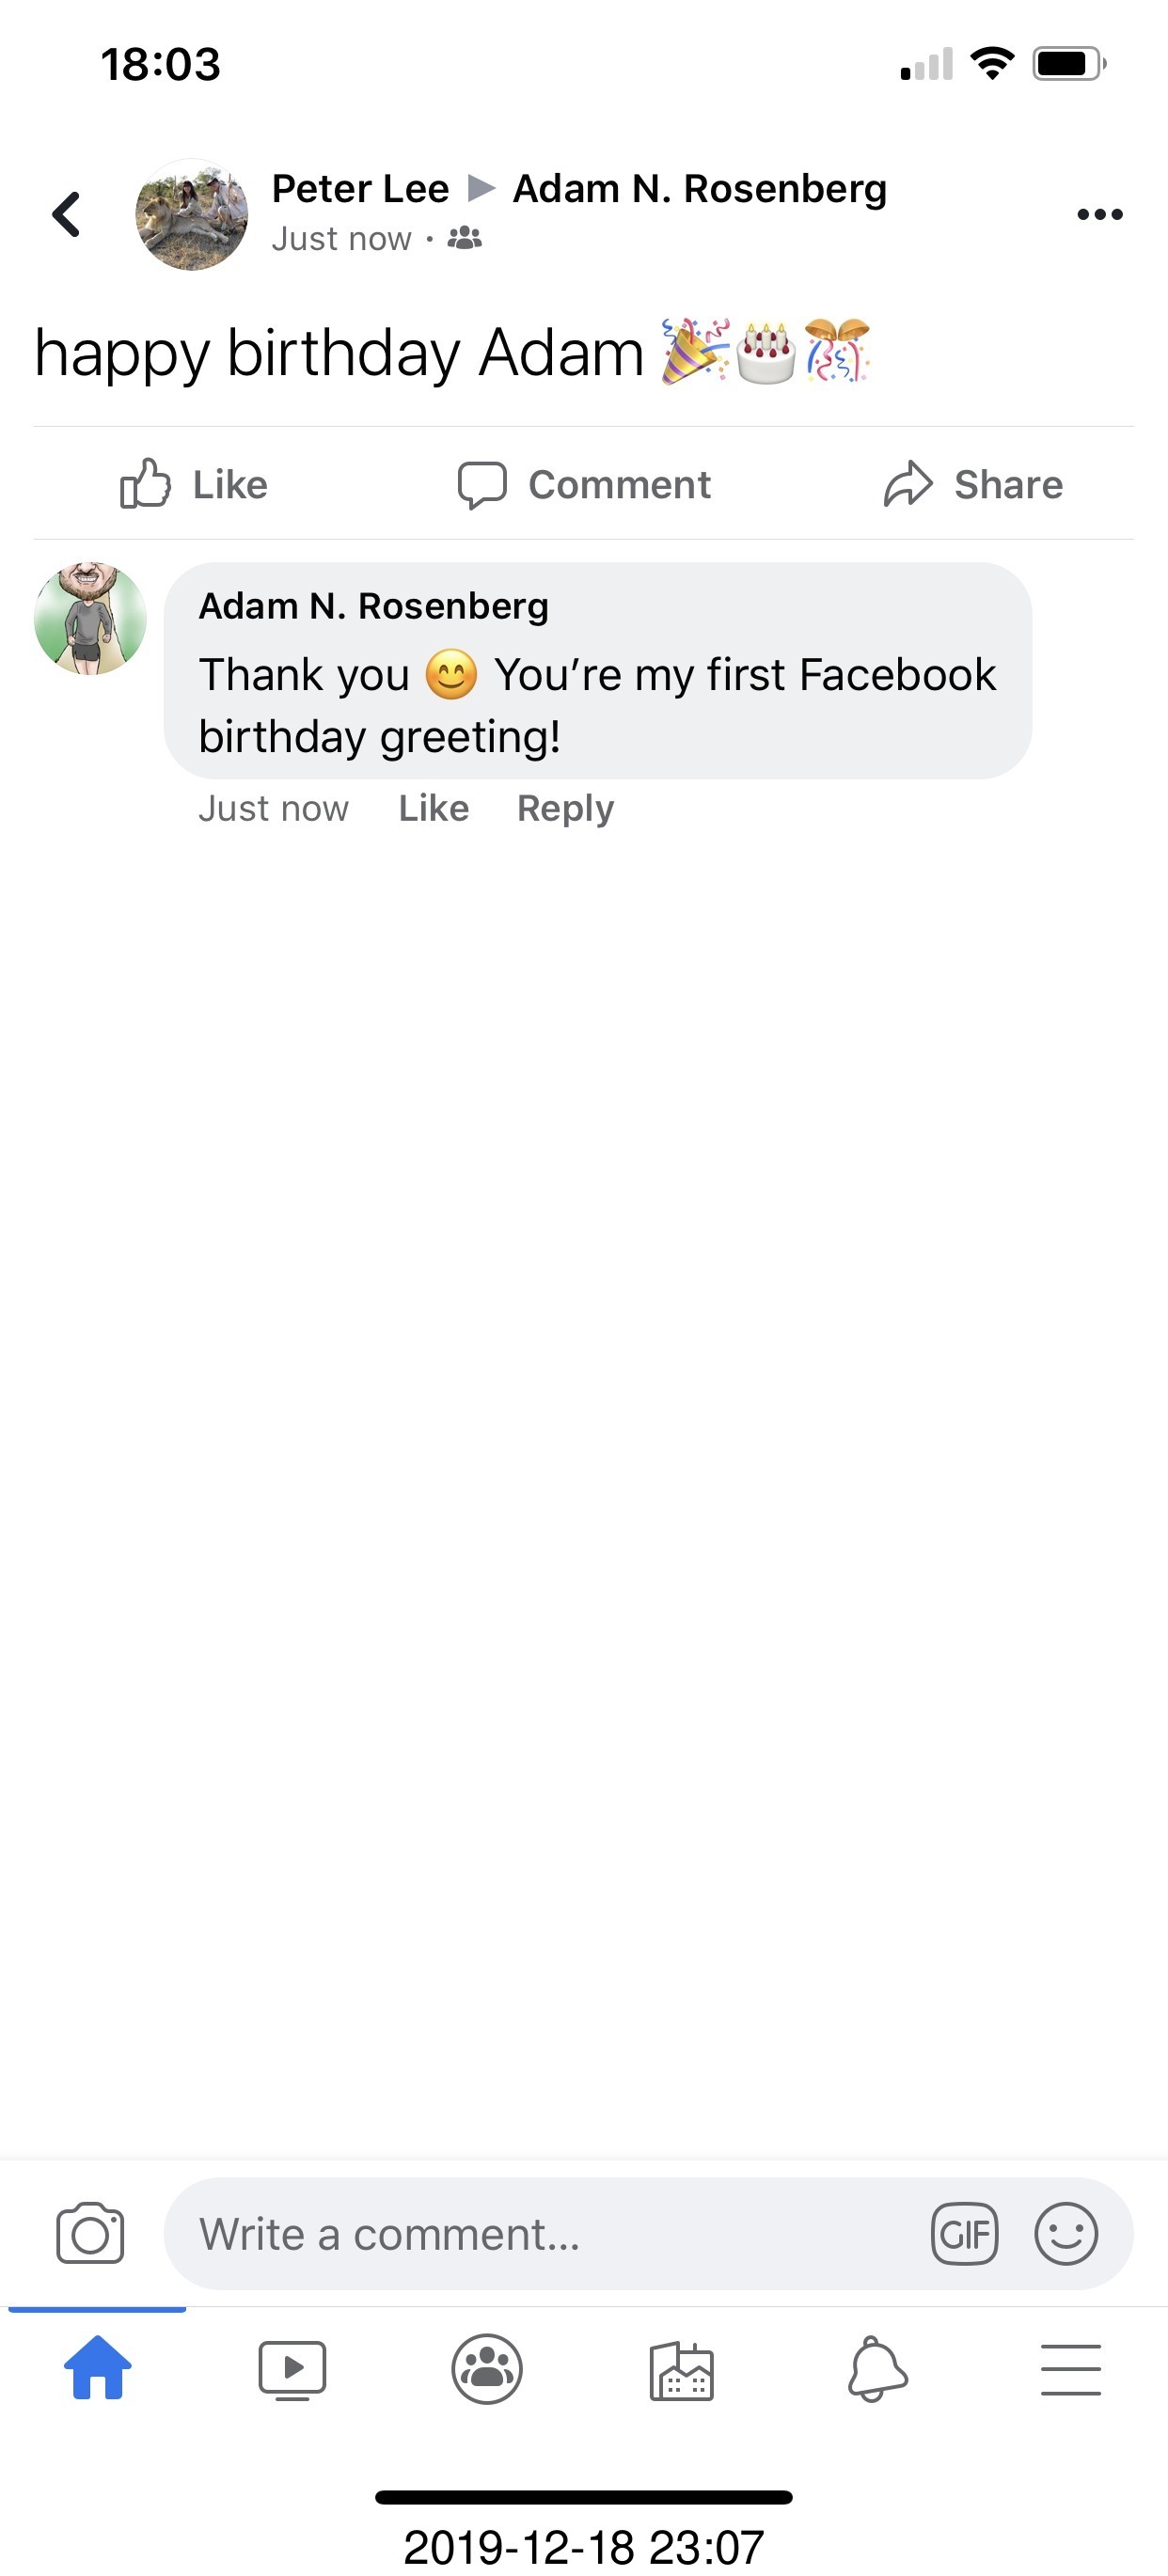The height and width of the screenshot is (2576, 1168).
Task: Tap the Write a comment field
Action: click(x=540, y=2233)
